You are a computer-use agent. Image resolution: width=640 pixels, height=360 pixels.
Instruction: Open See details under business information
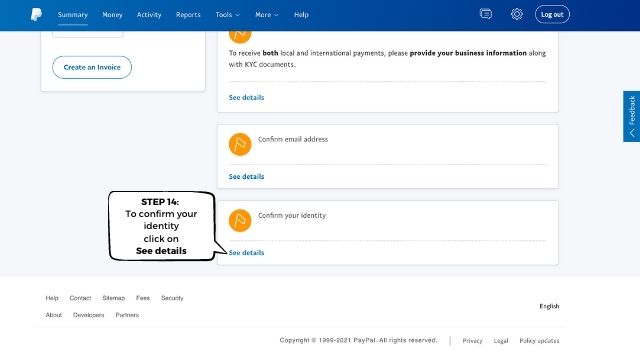click(246, 98)
